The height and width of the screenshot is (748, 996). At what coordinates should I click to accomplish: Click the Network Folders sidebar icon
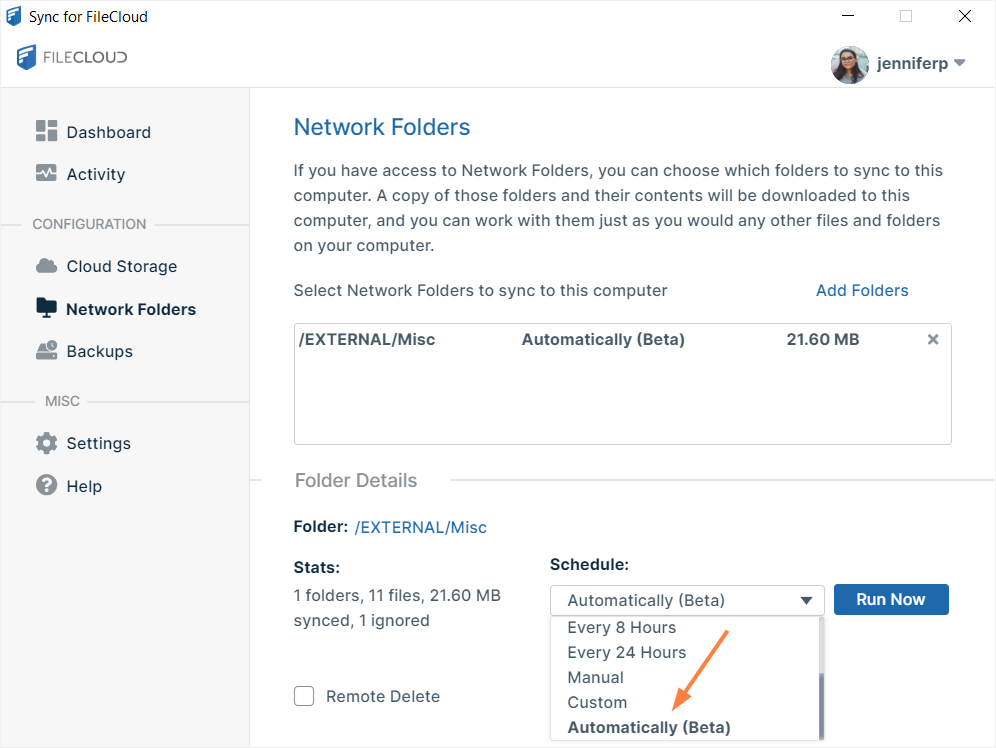[x=46, y=308]
